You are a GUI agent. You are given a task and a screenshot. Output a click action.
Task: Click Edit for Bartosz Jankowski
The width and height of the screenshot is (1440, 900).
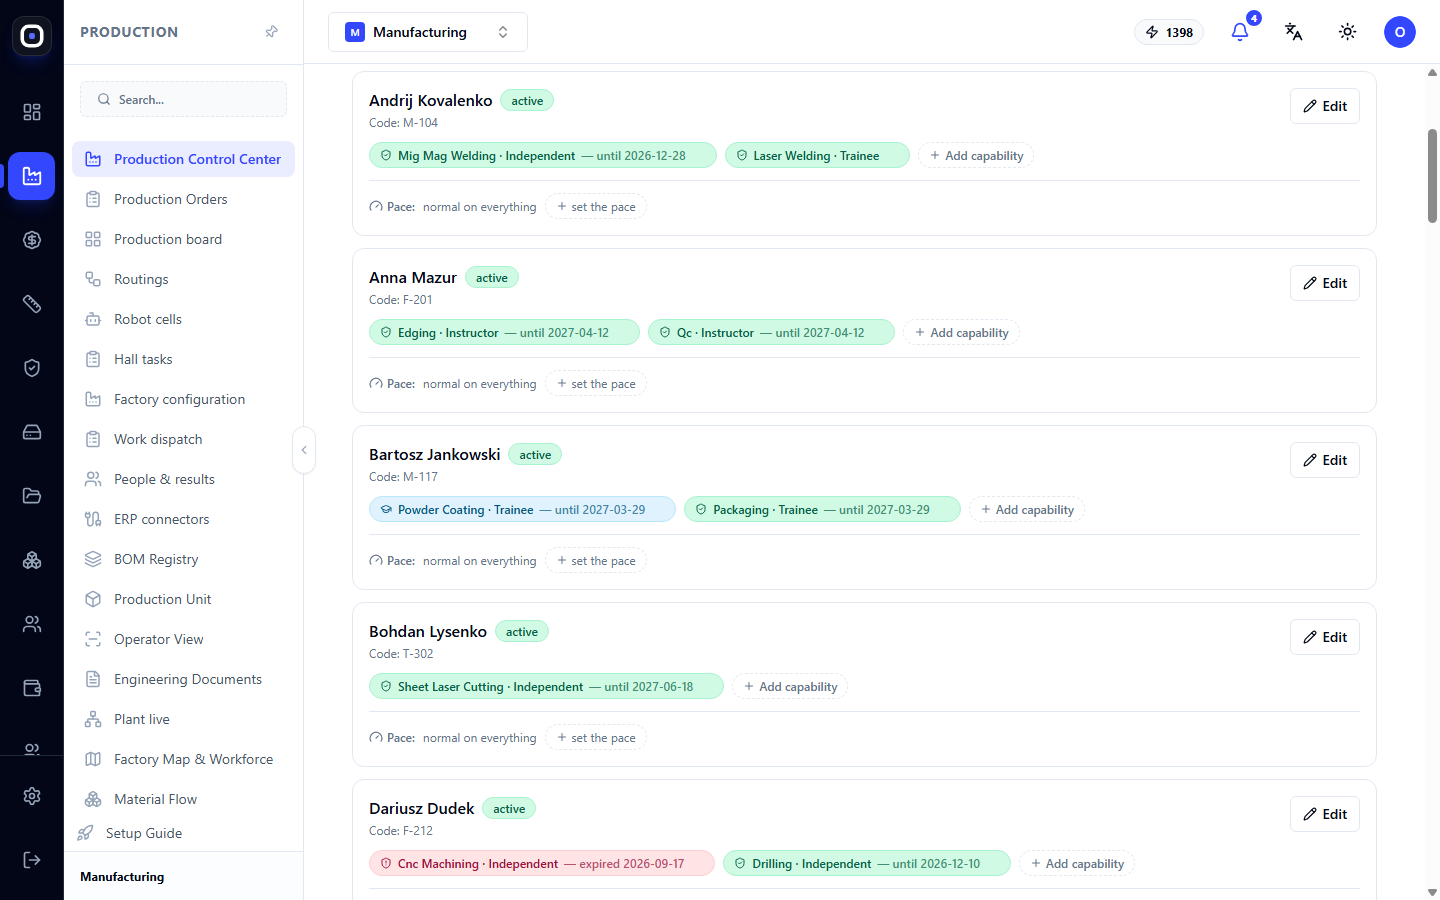click(1325, 460)
